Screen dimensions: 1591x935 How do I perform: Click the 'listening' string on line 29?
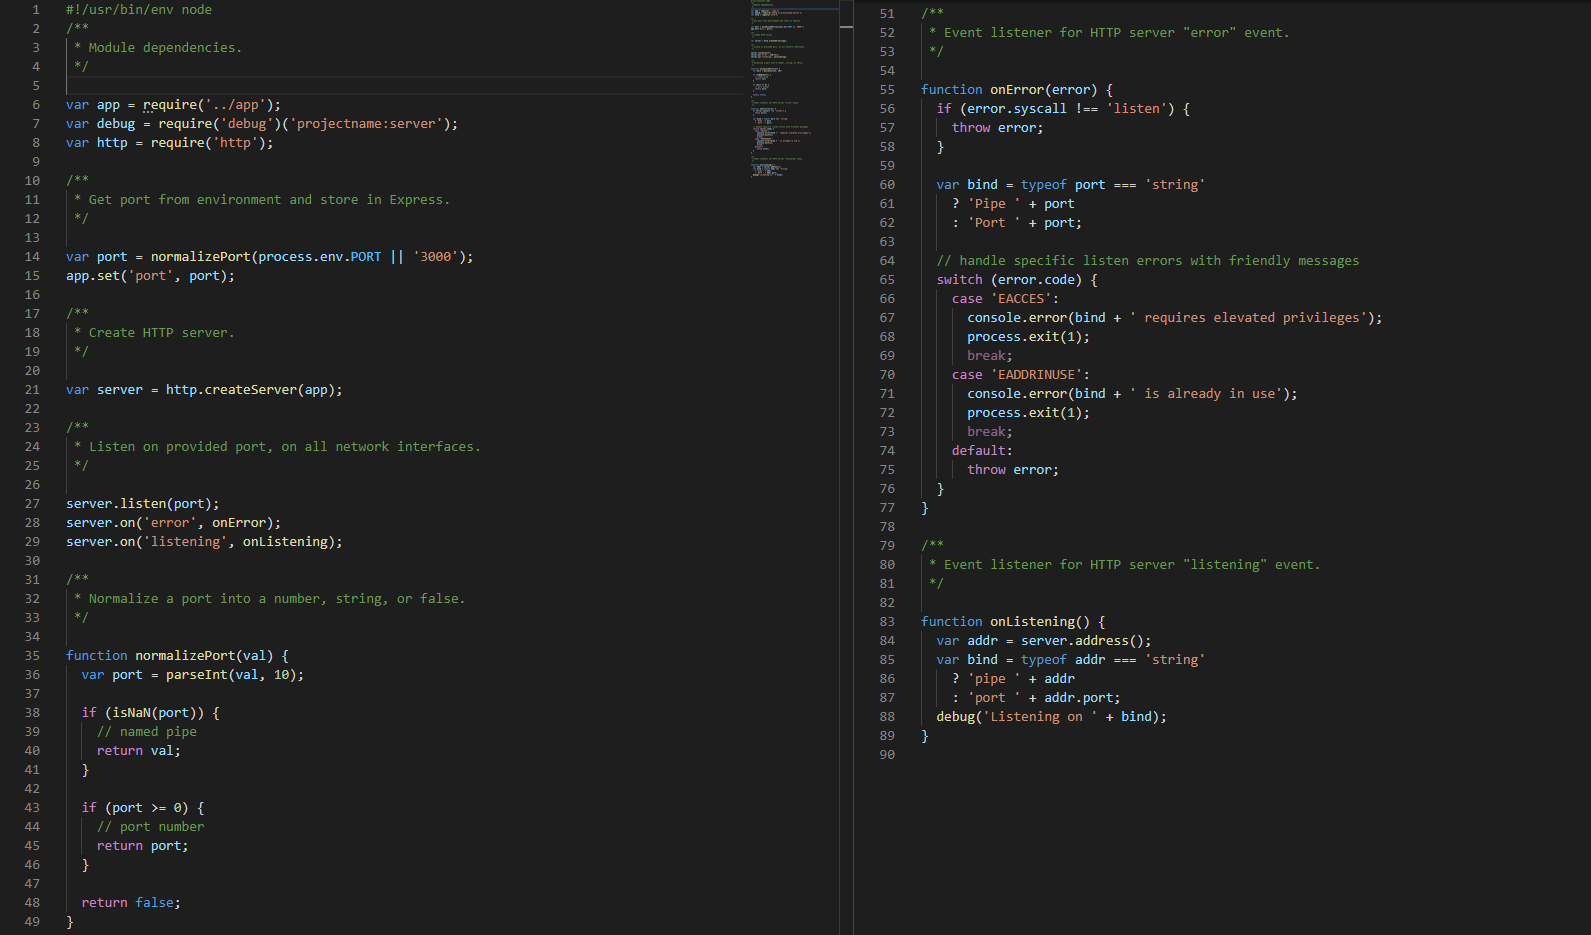(x=185, y=541)
